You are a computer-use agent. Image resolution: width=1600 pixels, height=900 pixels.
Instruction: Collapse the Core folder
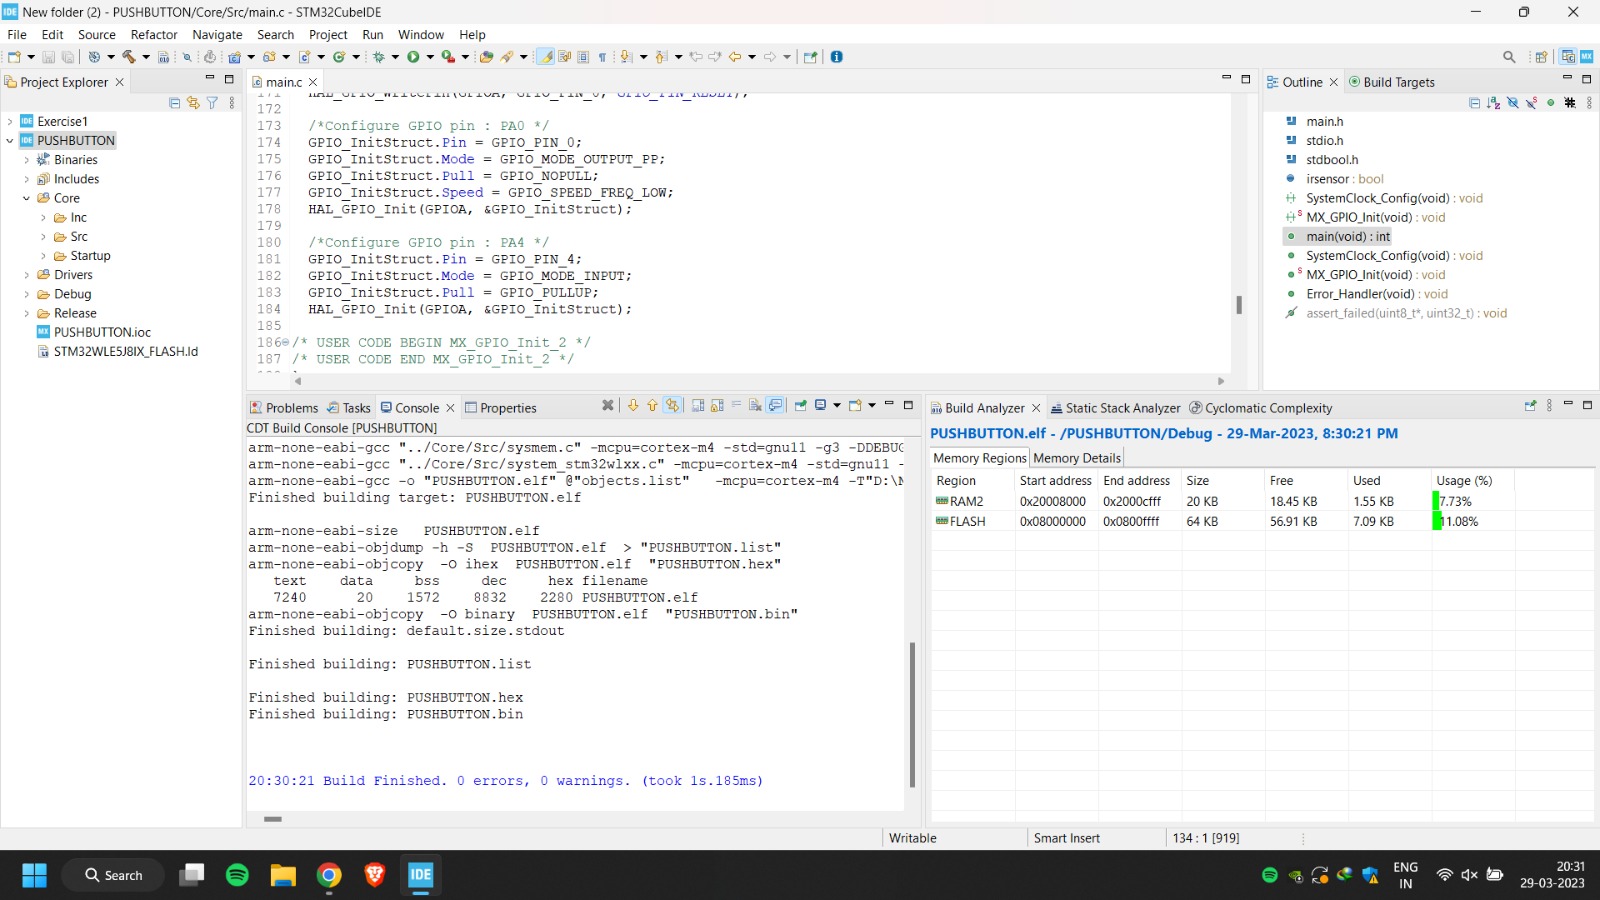click(x=27, y=198)
